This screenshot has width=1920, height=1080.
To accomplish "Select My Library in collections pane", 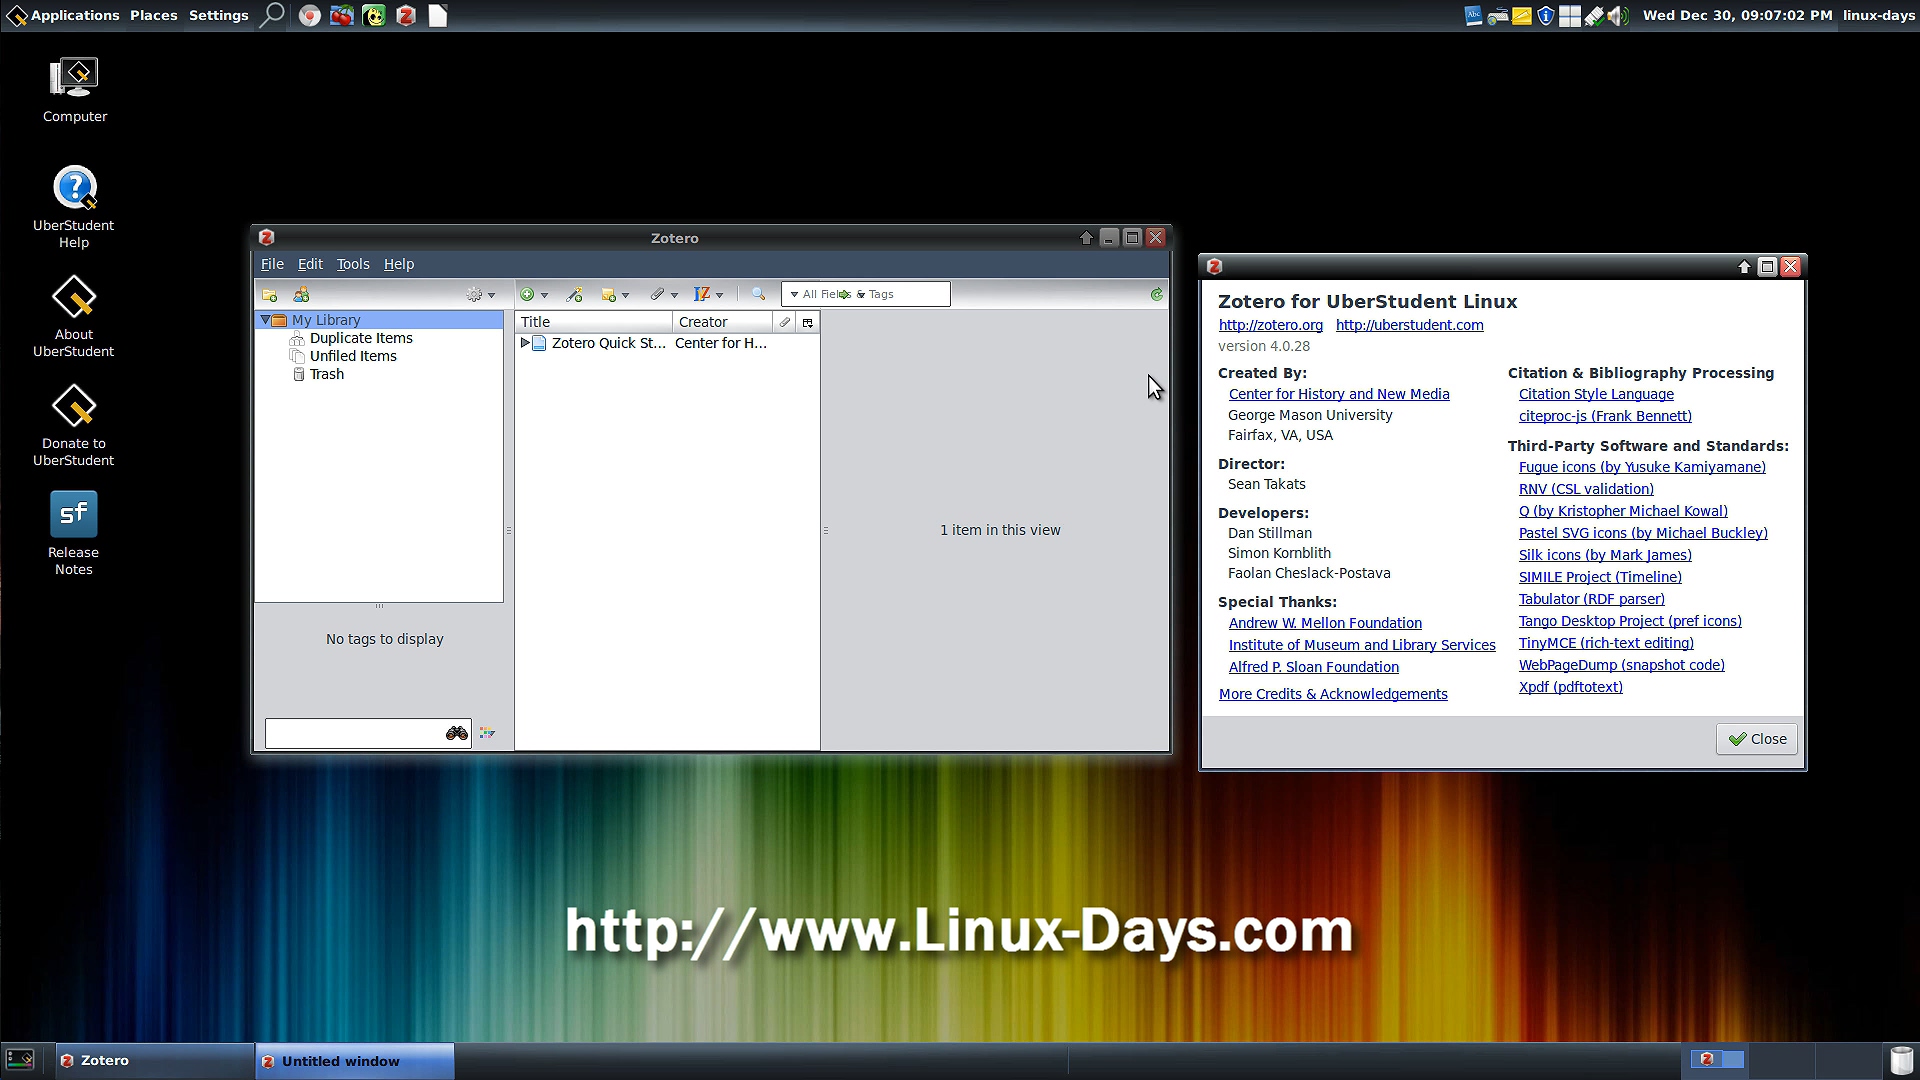I will click(x=379, y=320).
